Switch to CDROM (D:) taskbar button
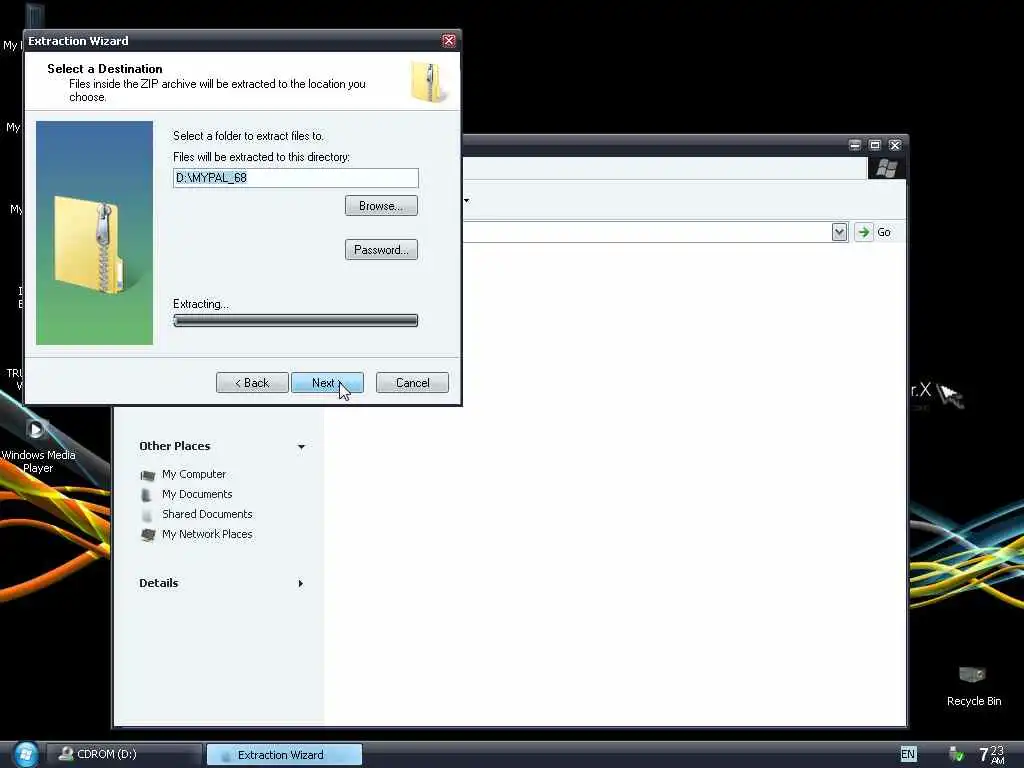The image size is (1024, 768). [124, 754]
